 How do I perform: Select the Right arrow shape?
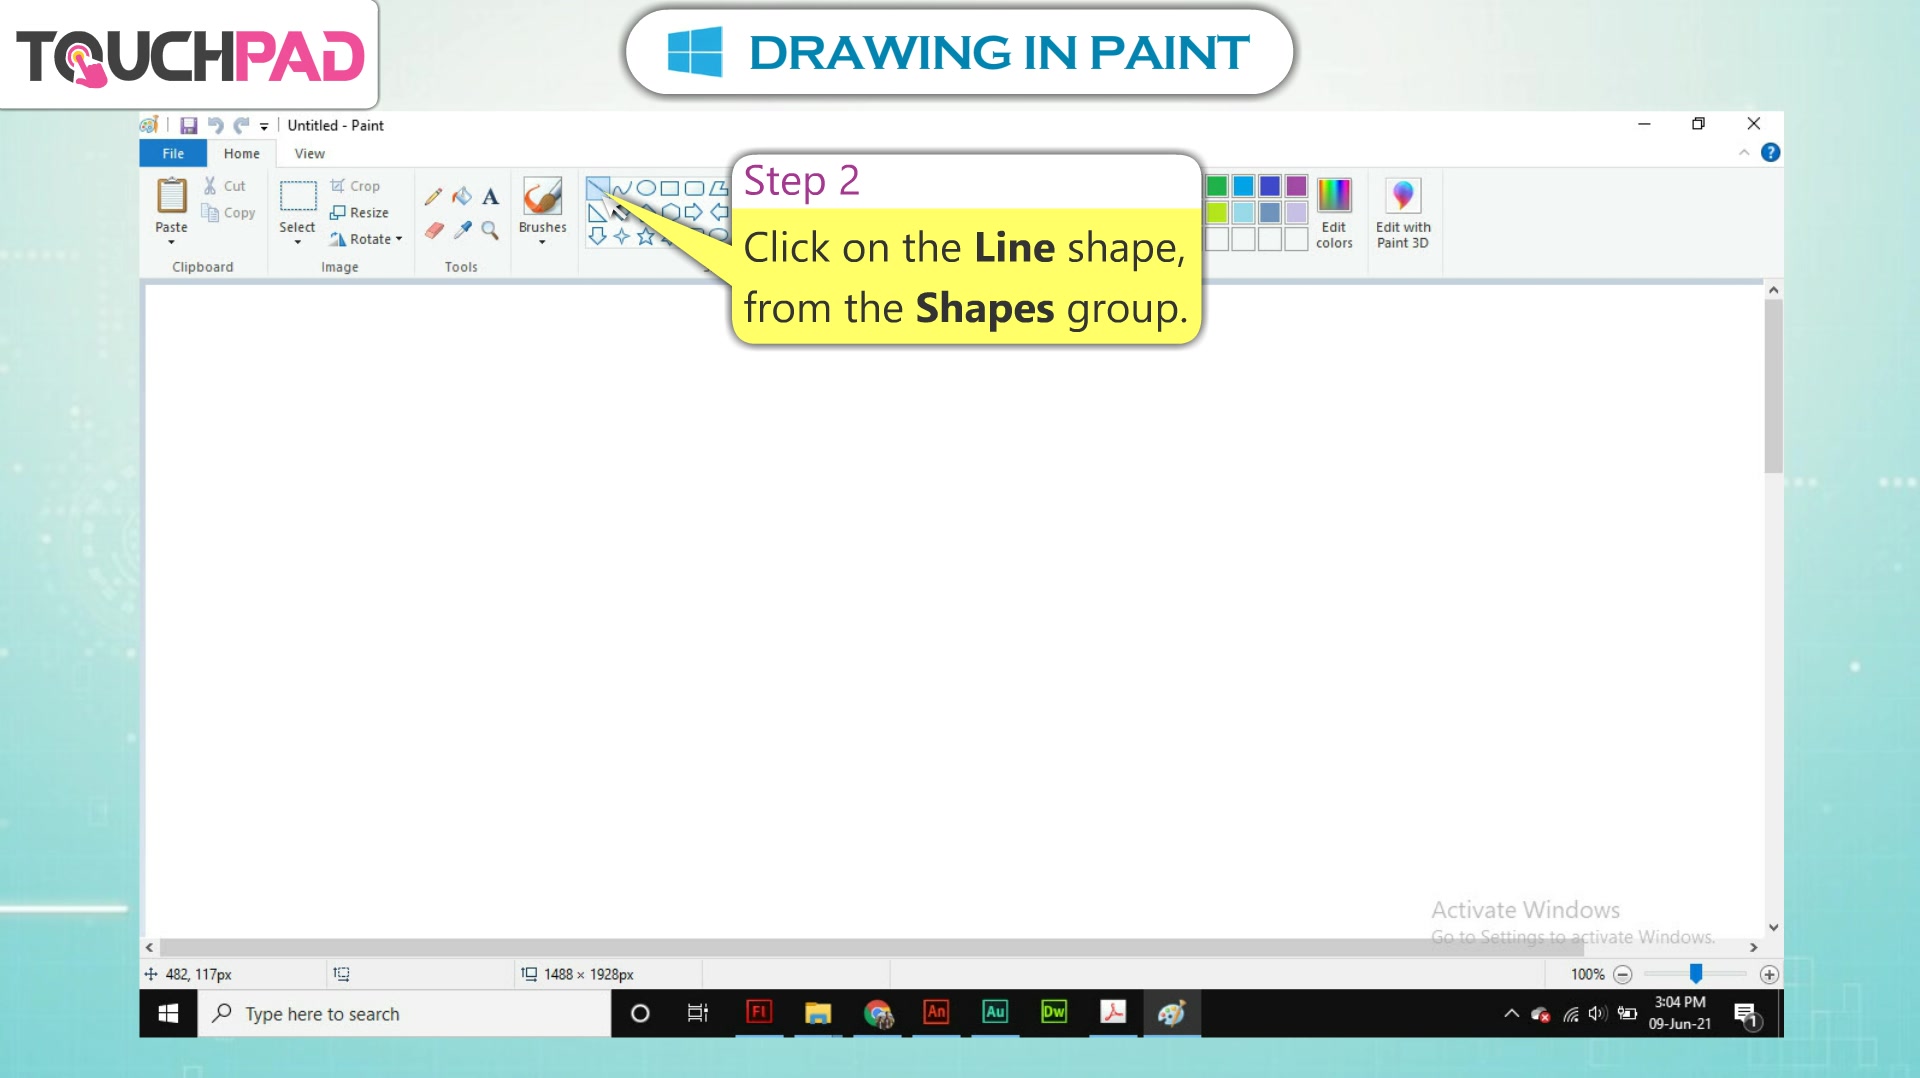click(x=694, y=212)
